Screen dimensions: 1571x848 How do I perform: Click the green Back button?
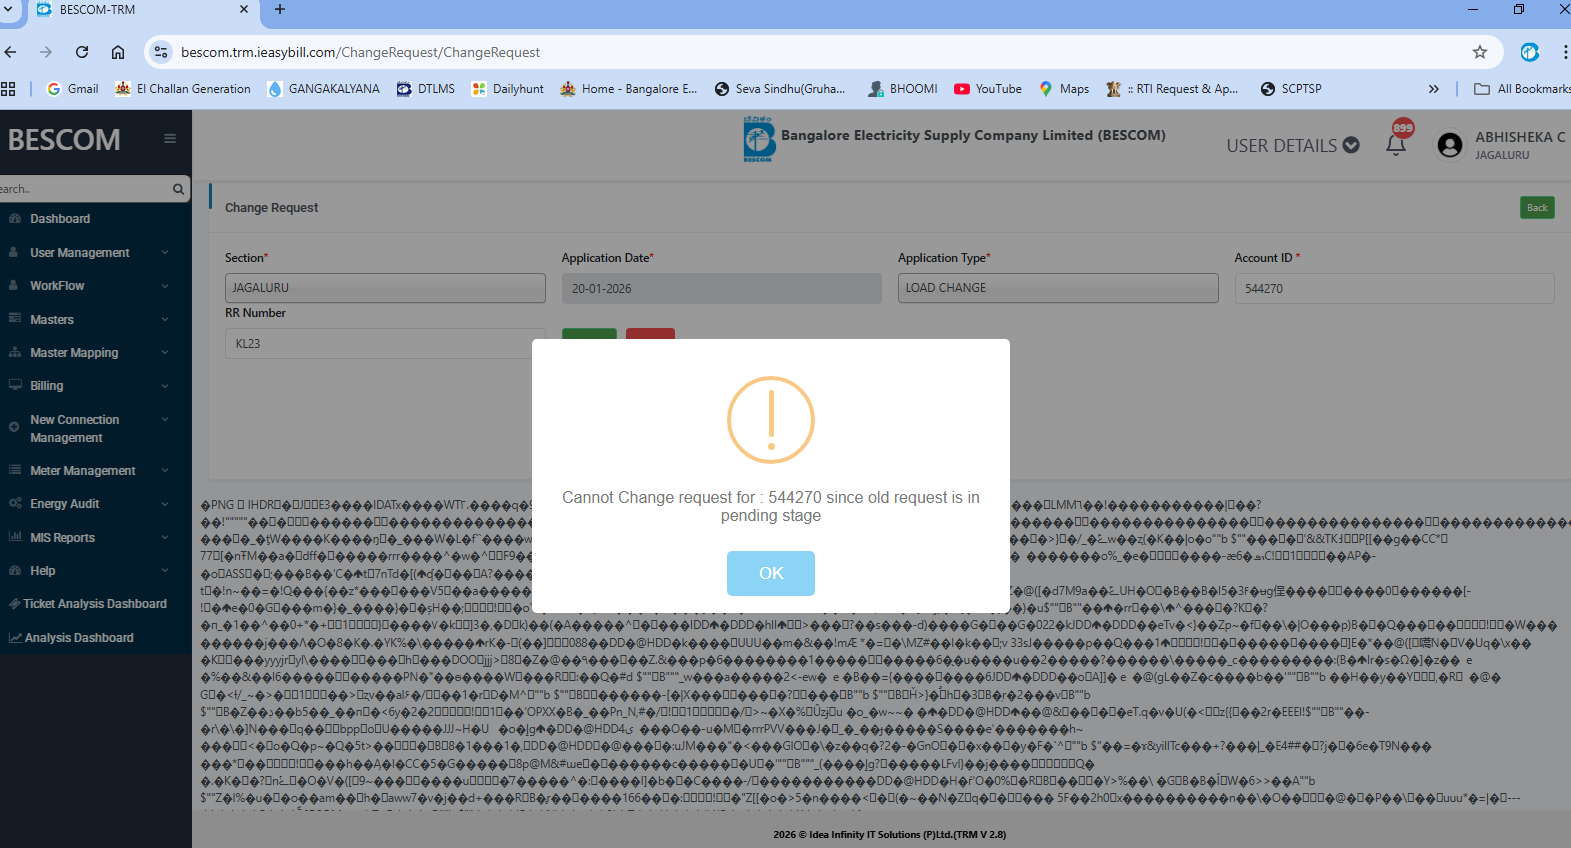[x=1537, y=208]
